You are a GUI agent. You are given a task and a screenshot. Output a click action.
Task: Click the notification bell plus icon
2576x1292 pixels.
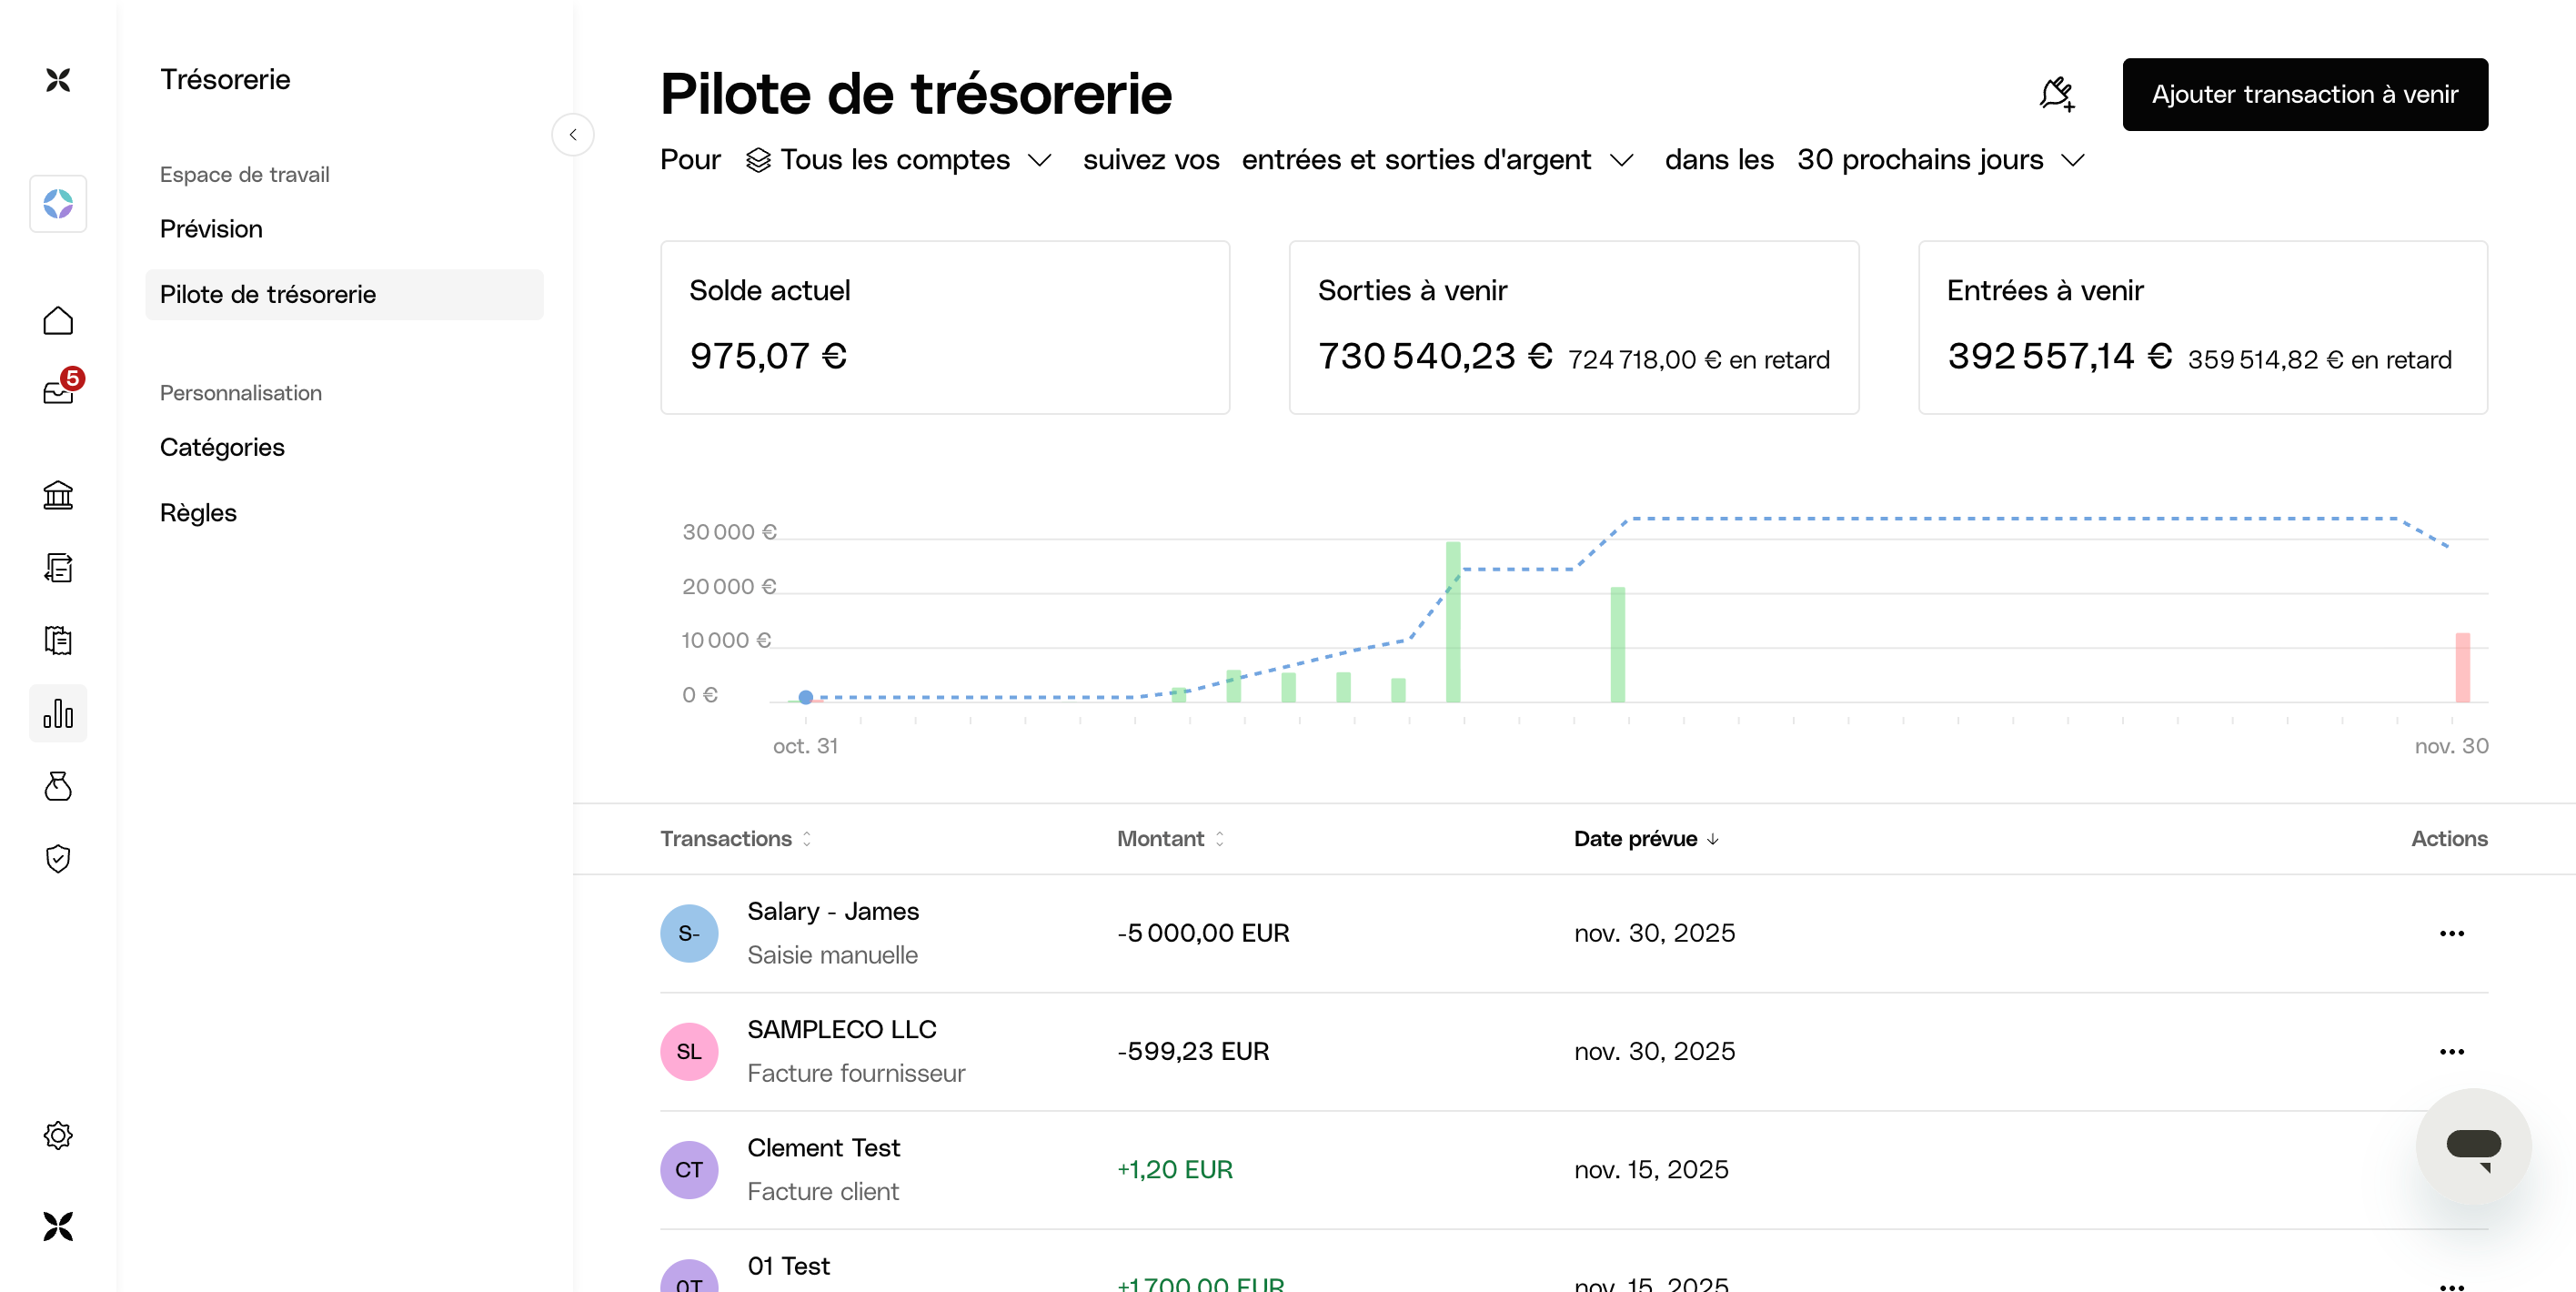coord(2056,95)
